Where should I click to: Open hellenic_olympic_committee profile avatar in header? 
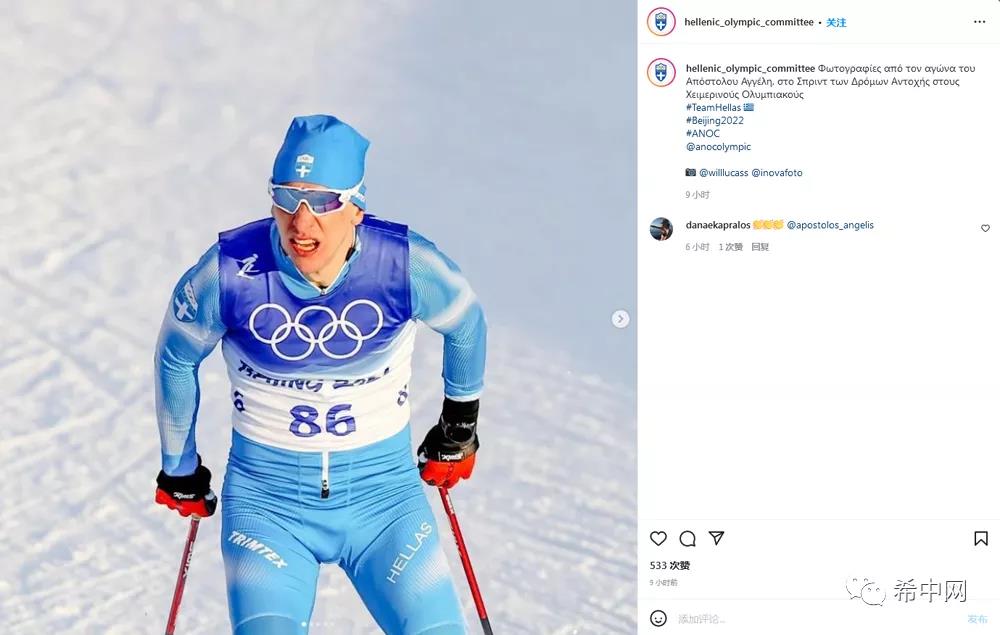(661, 22)
